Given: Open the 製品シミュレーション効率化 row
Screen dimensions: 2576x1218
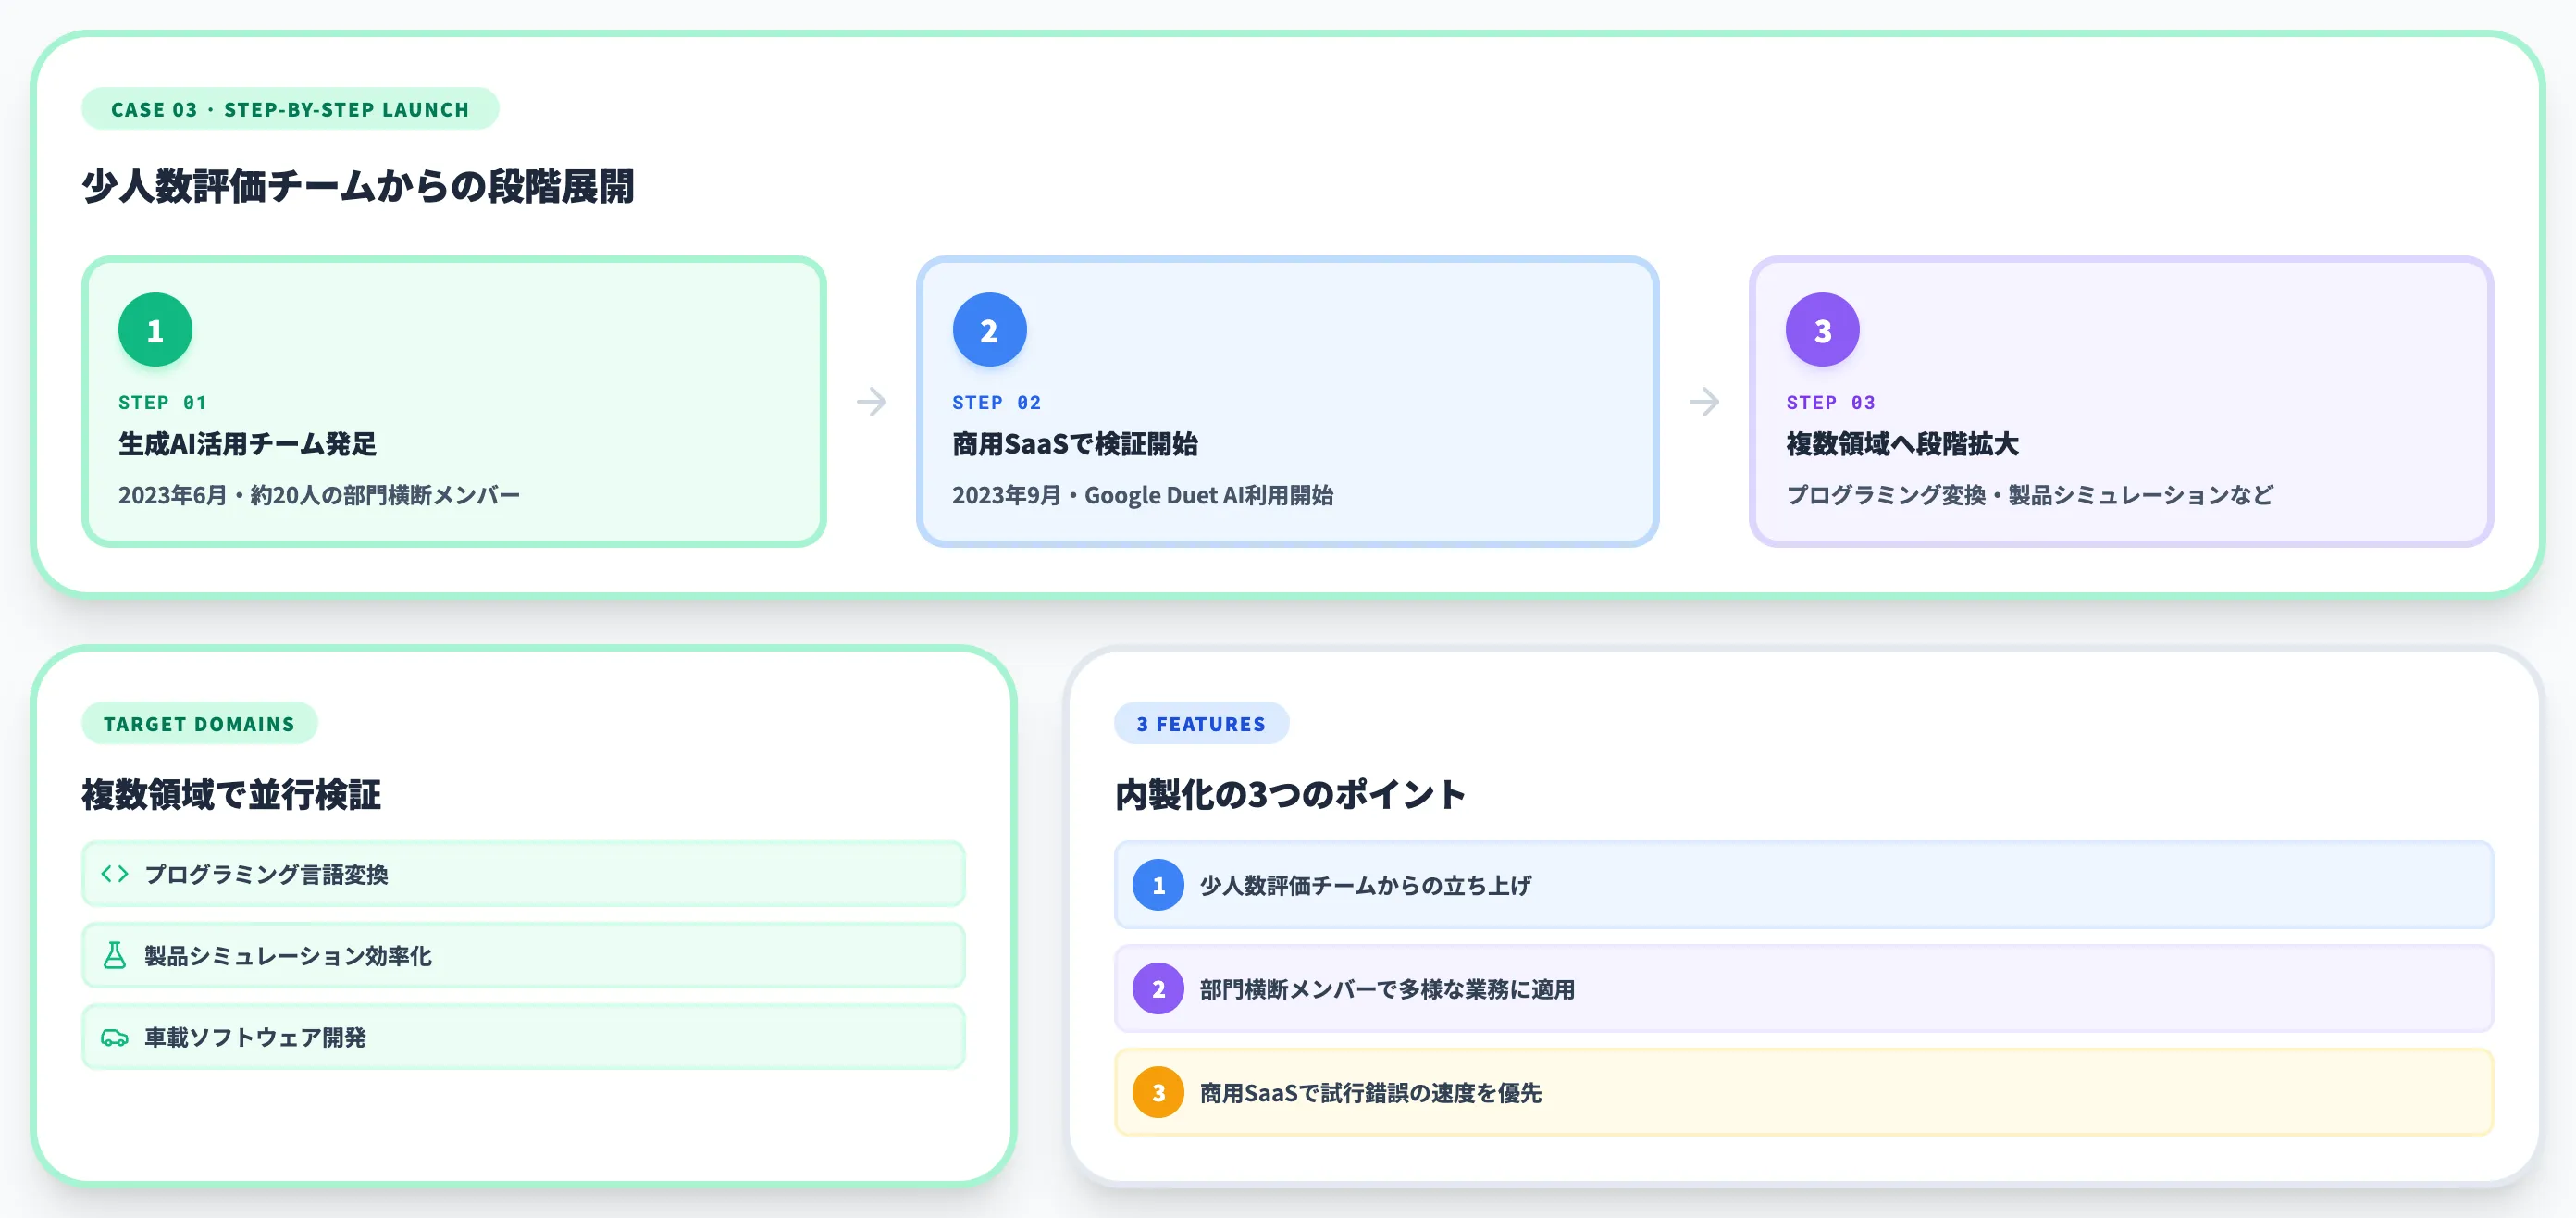Looking at the screenshot, I should click(x=523, y=956).
